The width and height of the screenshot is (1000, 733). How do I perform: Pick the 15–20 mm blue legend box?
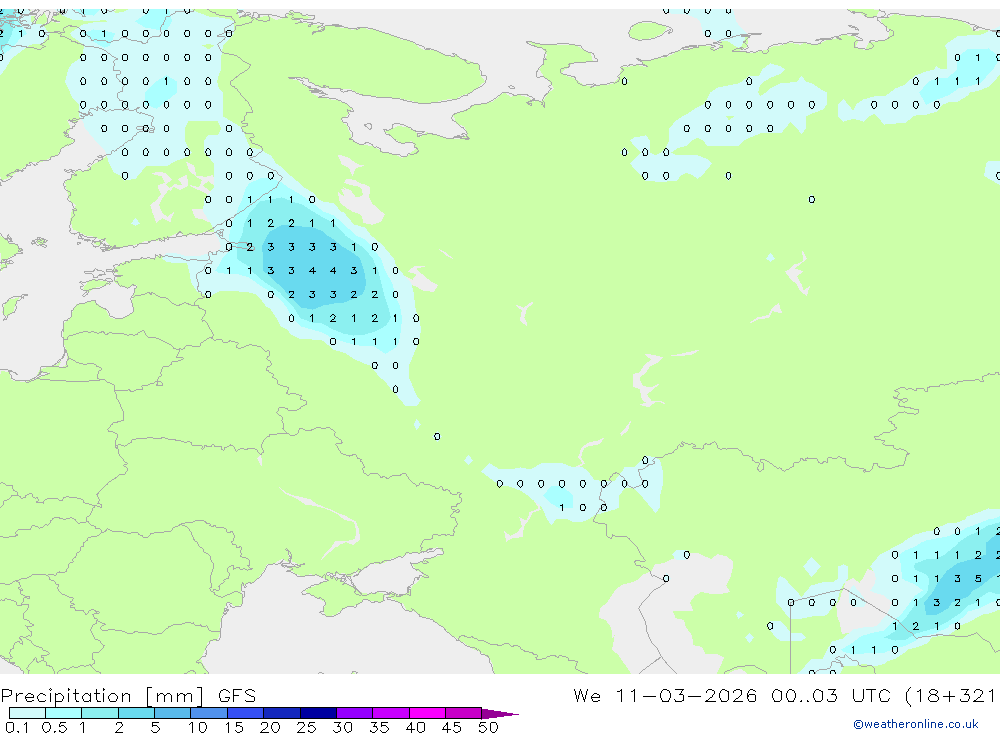(x=246, y=713)
